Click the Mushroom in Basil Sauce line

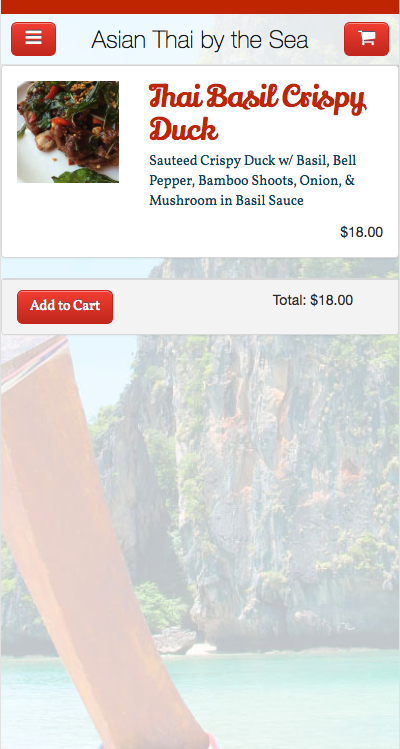pos(227,200)
